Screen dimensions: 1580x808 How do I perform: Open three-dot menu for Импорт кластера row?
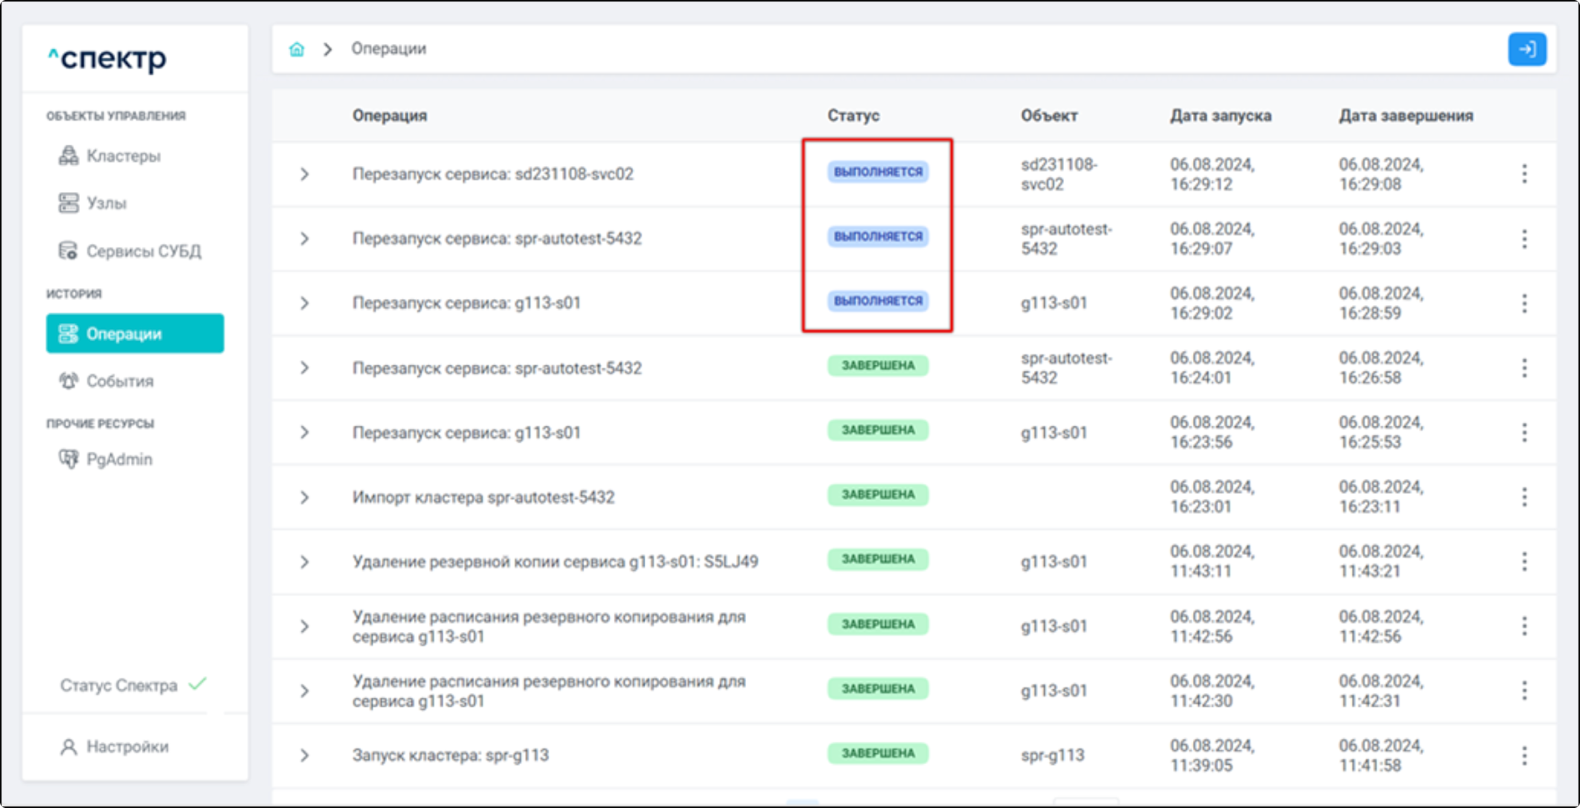coord(1524,497)
